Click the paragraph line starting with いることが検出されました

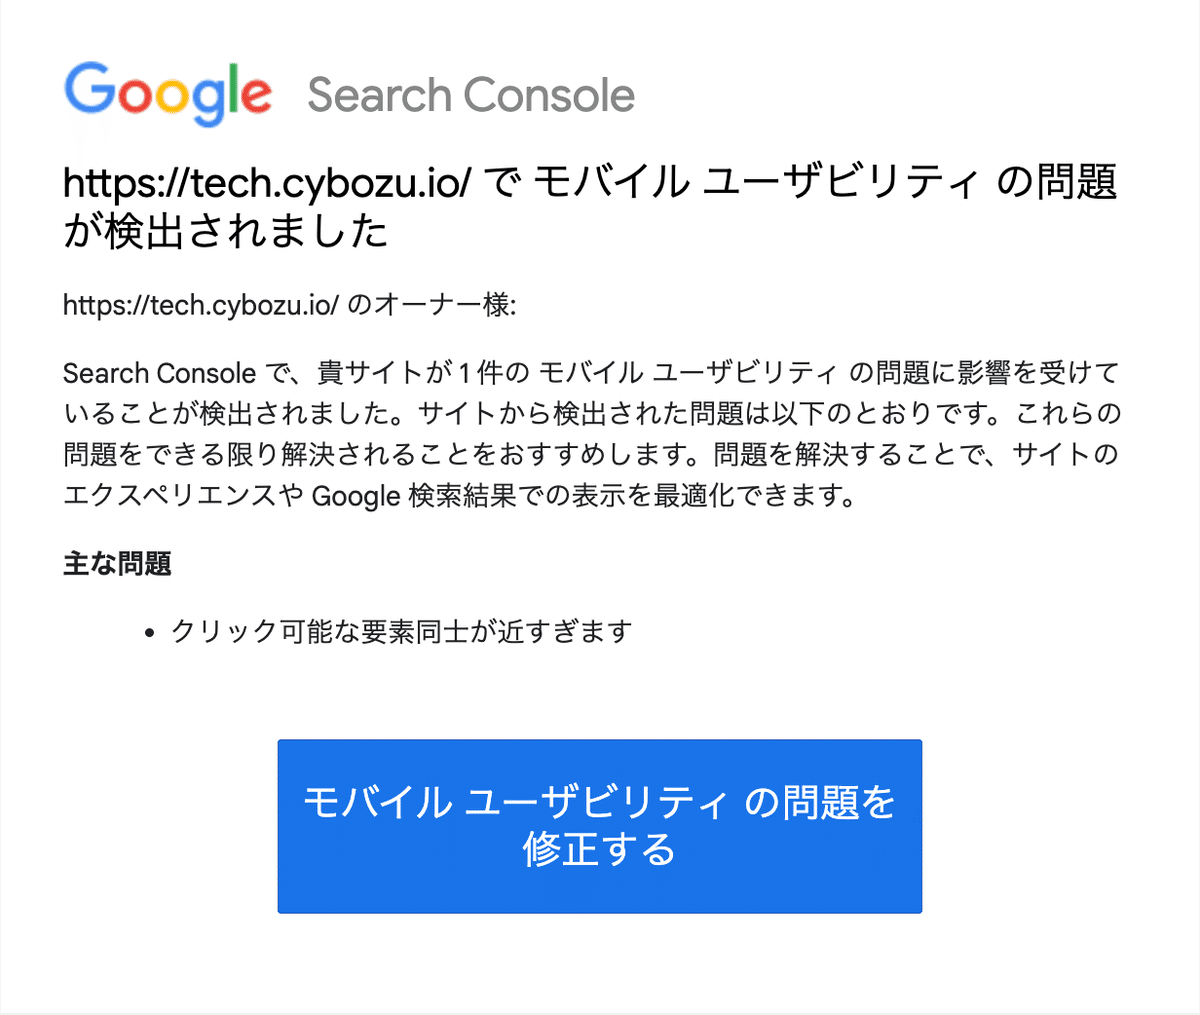click(x=592, y=414)
